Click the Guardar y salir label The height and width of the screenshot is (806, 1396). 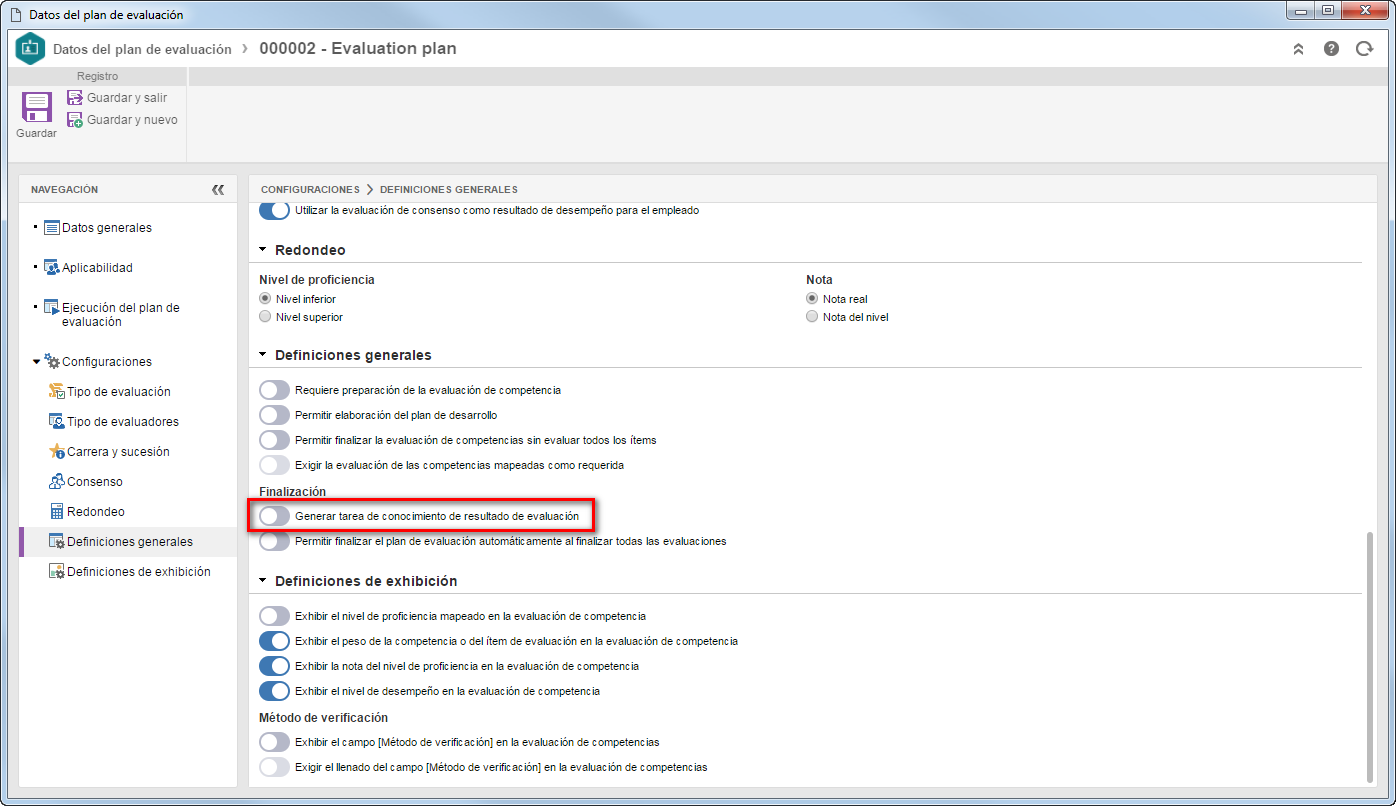coord(127,98)
